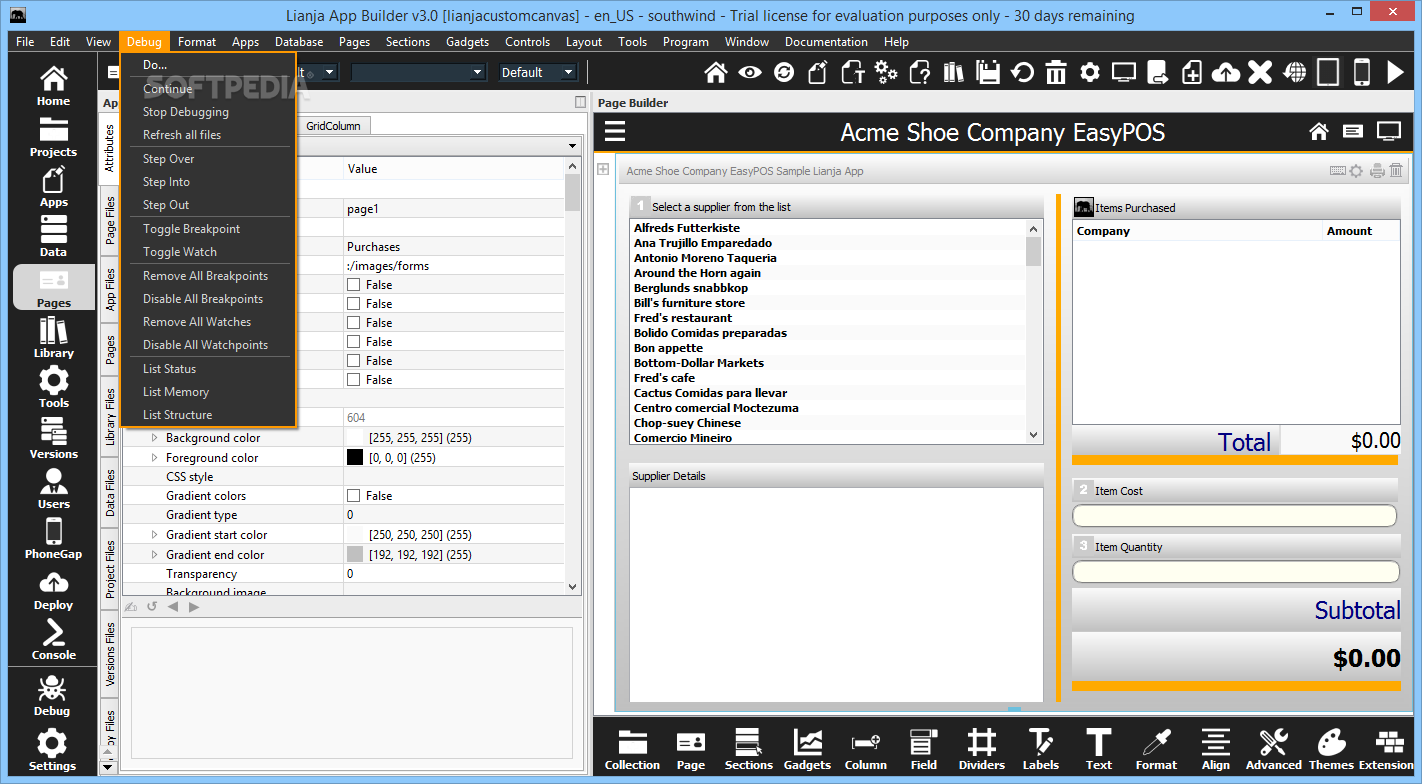The width and height of the screenshot is (1422, 784).
Task: Open the empty combo box left of Default
Action: point(418,72)
